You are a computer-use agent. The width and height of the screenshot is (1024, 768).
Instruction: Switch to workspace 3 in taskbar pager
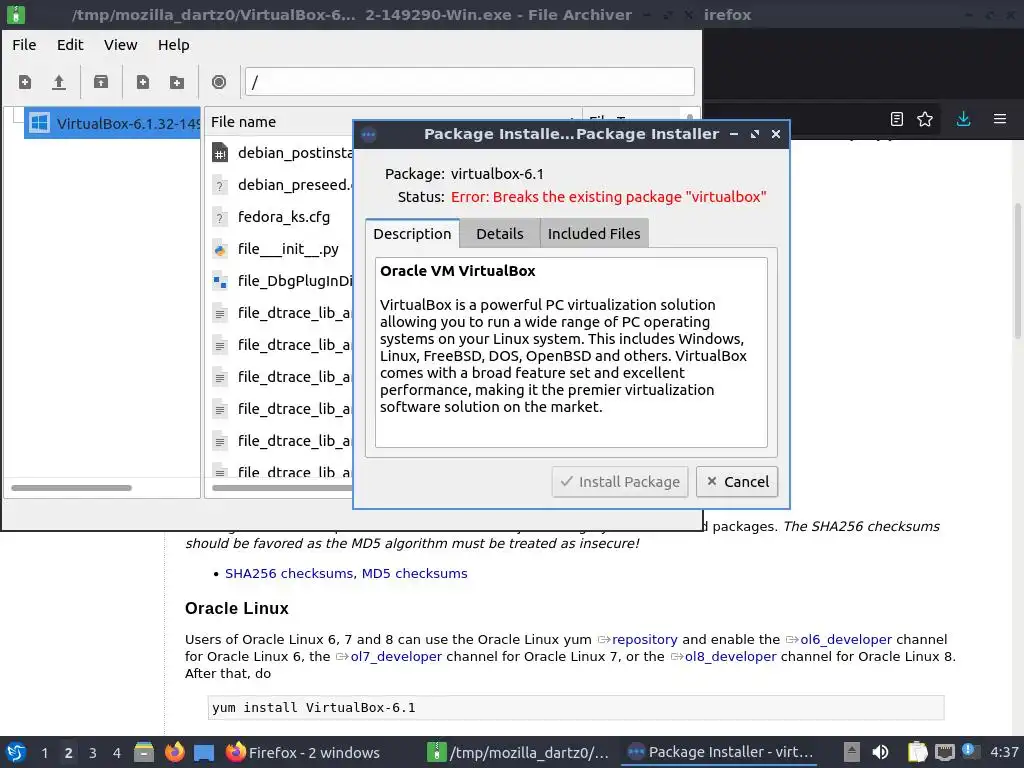93,753
